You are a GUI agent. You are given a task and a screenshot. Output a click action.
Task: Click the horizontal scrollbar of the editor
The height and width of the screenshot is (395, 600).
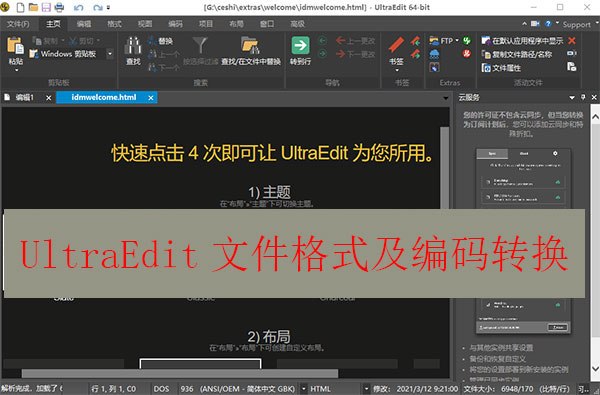(x=180, y=373)
